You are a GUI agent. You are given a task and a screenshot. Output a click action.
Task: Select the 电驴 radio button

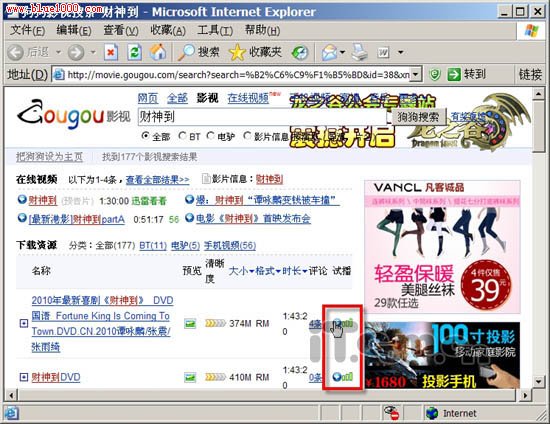point(210,135)
